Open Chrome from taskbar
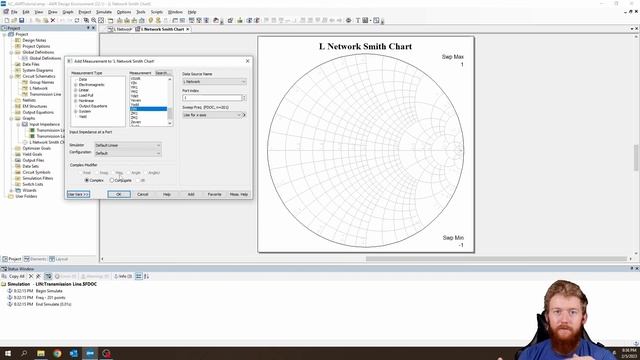This screenshot has height=360, width=640. coord(57,353)
